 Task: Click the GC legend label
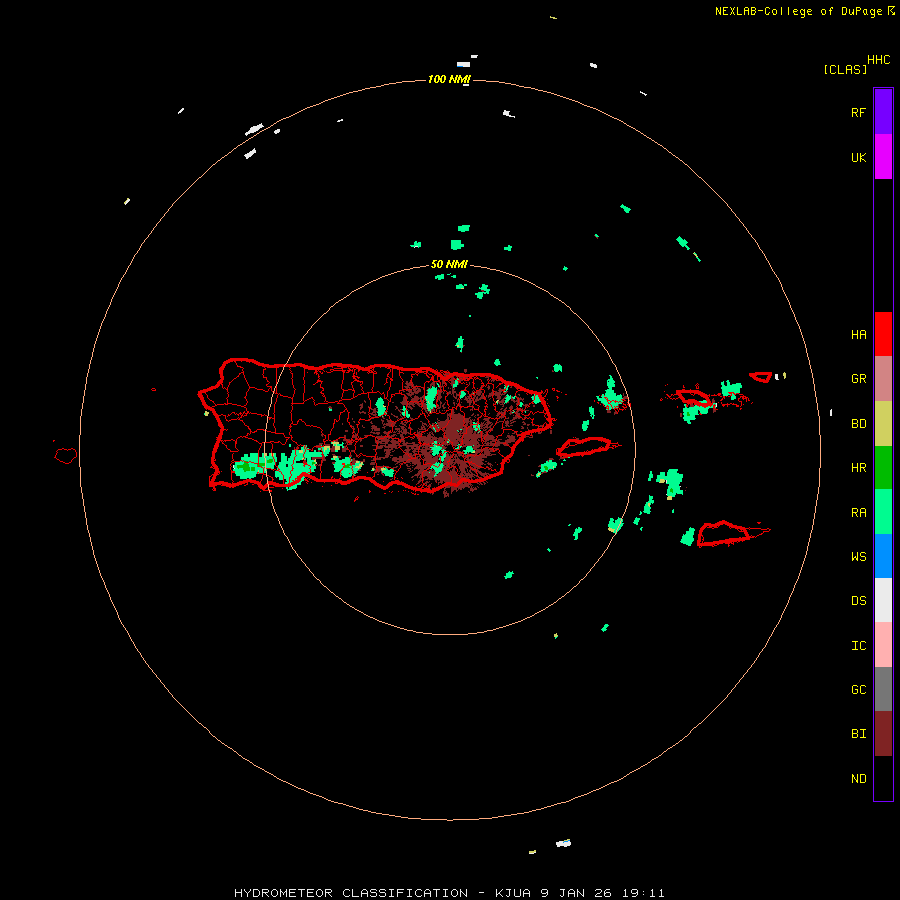pos(858,689)
